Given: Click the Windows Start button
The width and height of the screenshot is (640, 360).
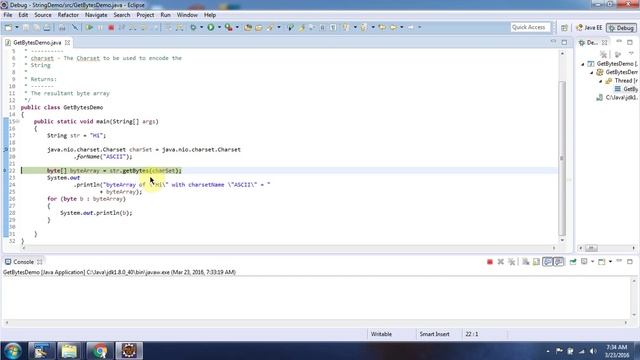Looking at the screenshot, I should click(12, 351).
